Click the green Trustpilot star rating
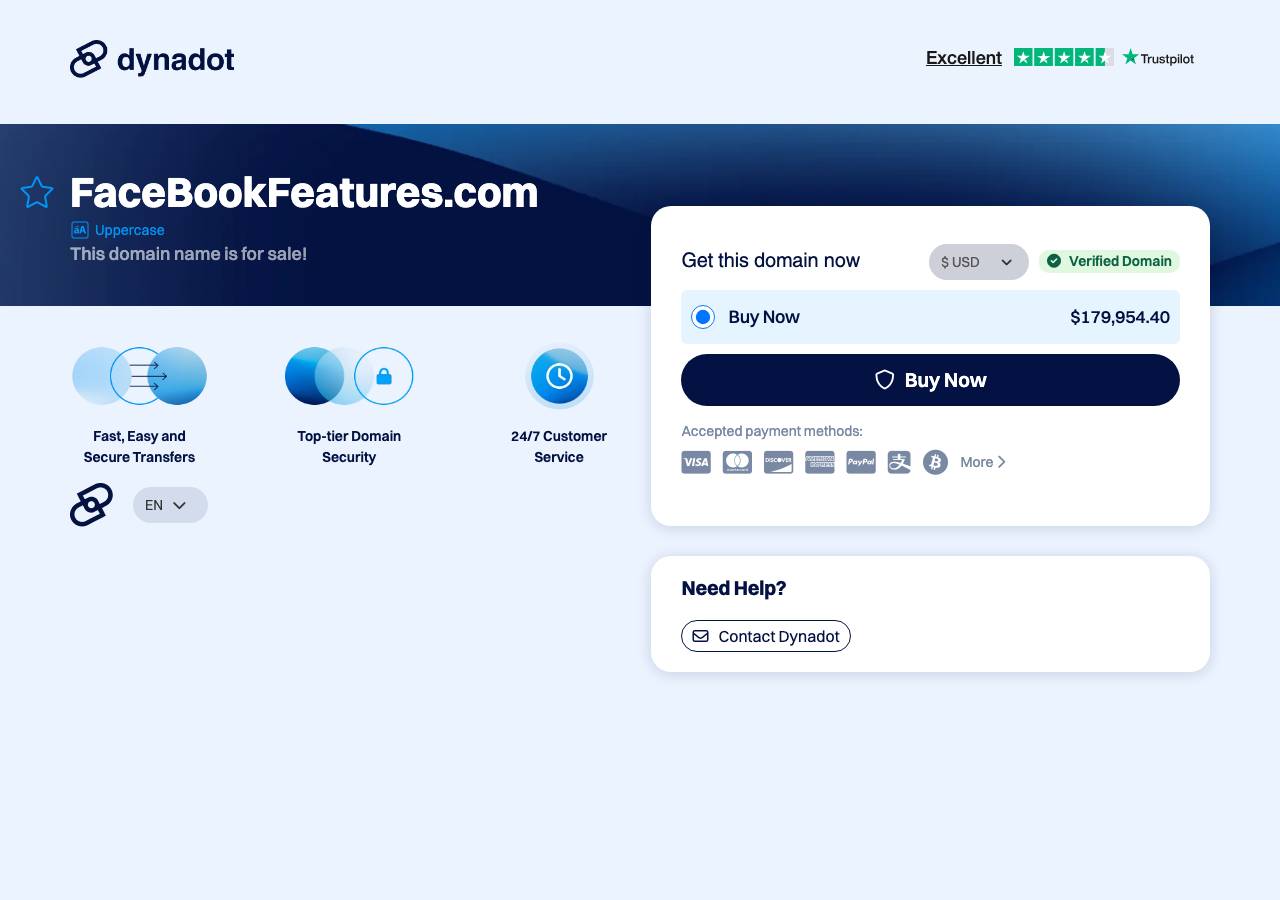This screenshot has width=1280, height=900. point(1063,58)
